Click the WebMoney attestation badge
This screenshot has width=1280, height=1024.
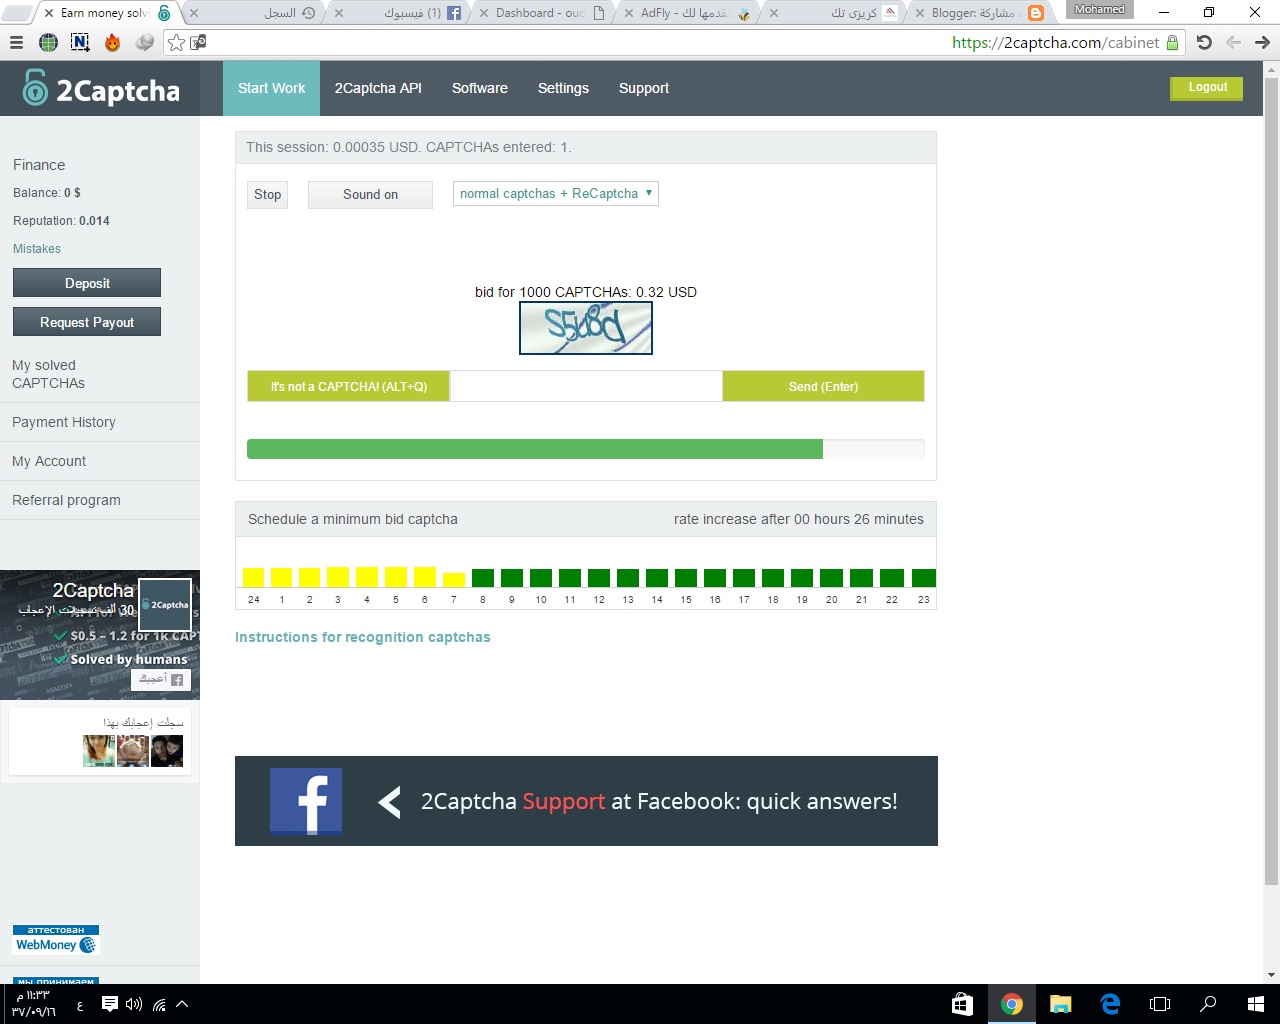click(x=56, y=940)
